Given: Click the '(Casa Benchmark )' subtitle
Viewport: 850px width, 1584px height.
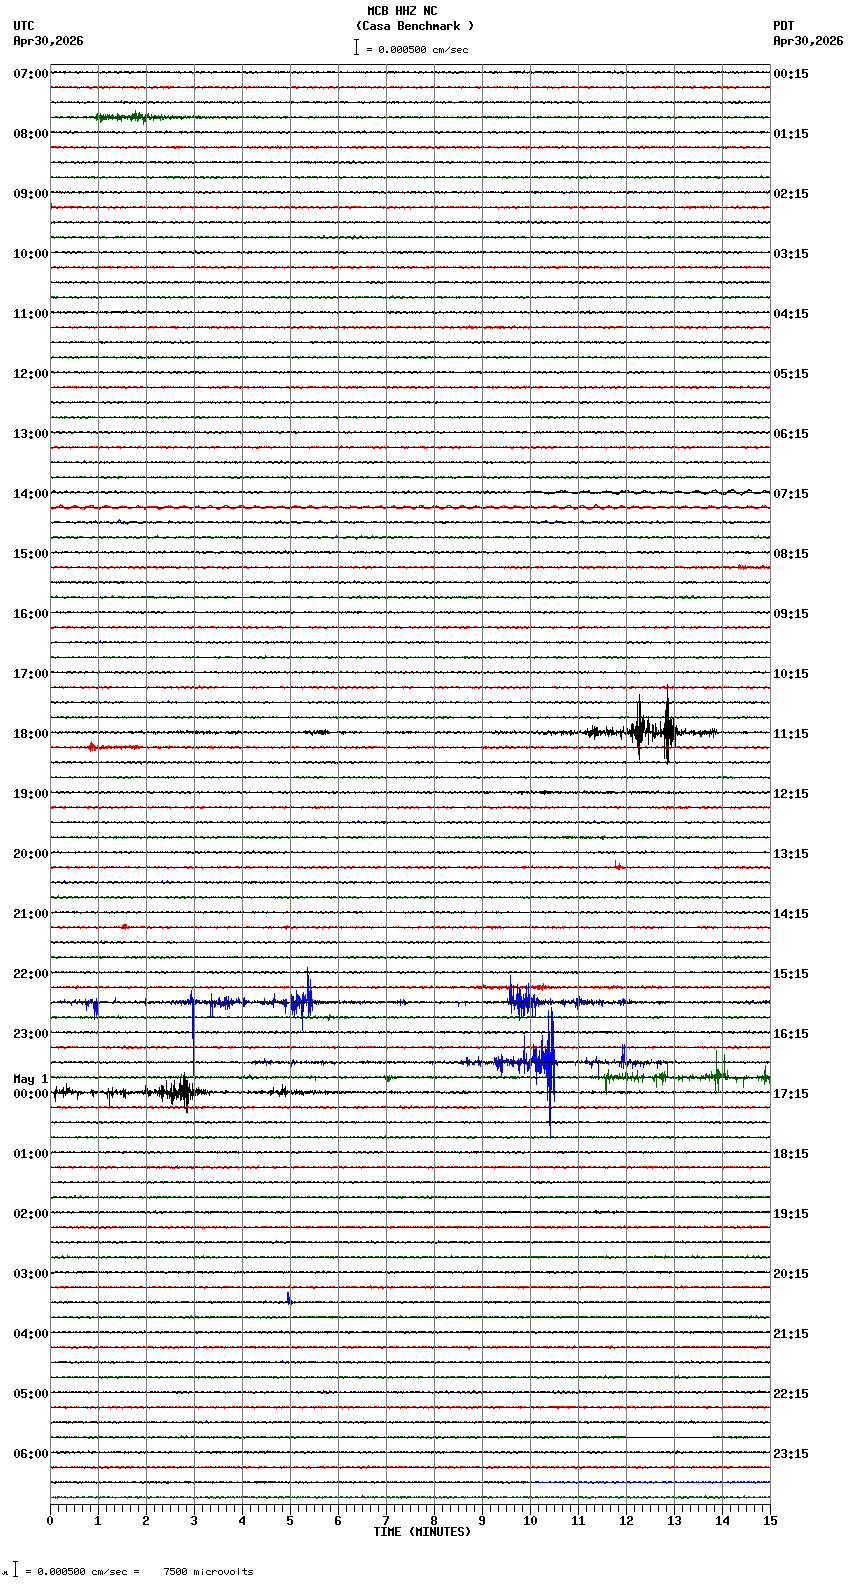Looking at the screenshot, I should pyautogui.click(x=415, y=26).
